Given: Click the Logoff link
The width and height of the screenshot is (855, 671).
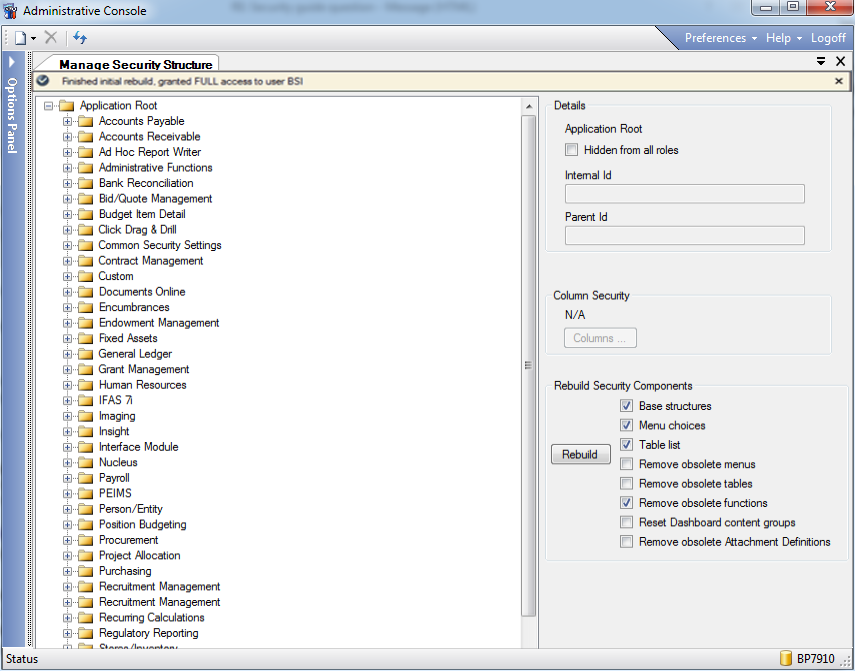Looking at the screenshot, I should click(828, 38).
